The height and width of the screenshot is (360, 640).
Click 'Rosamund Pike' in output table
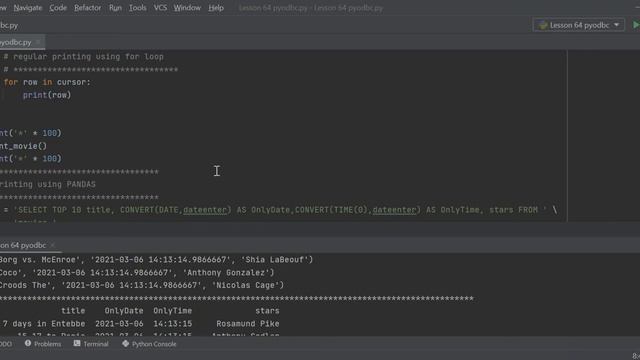point(248,324)
